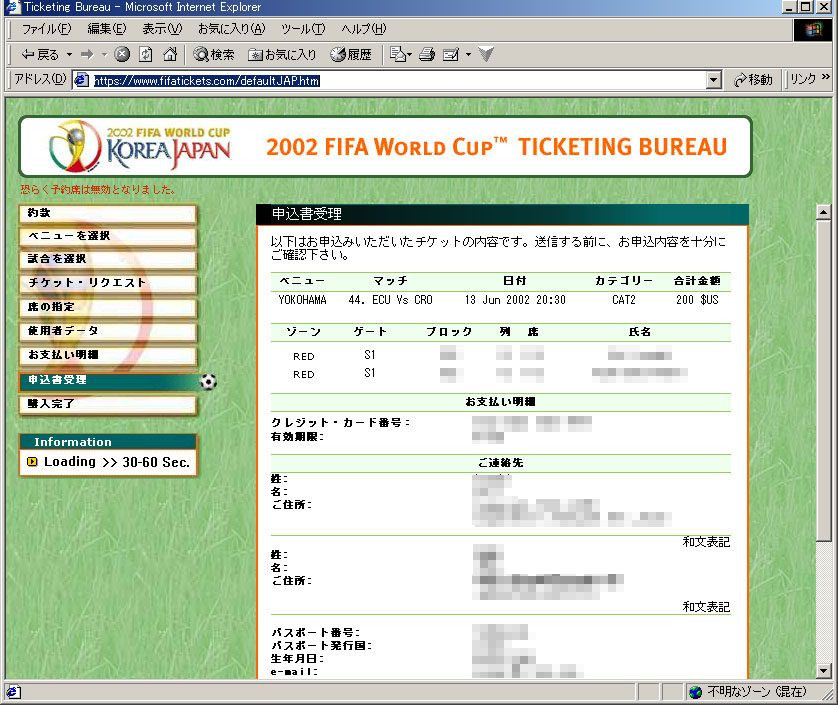
Task: Select お支払い明細 in the sidebar
Action: click(x=108, y=355)
